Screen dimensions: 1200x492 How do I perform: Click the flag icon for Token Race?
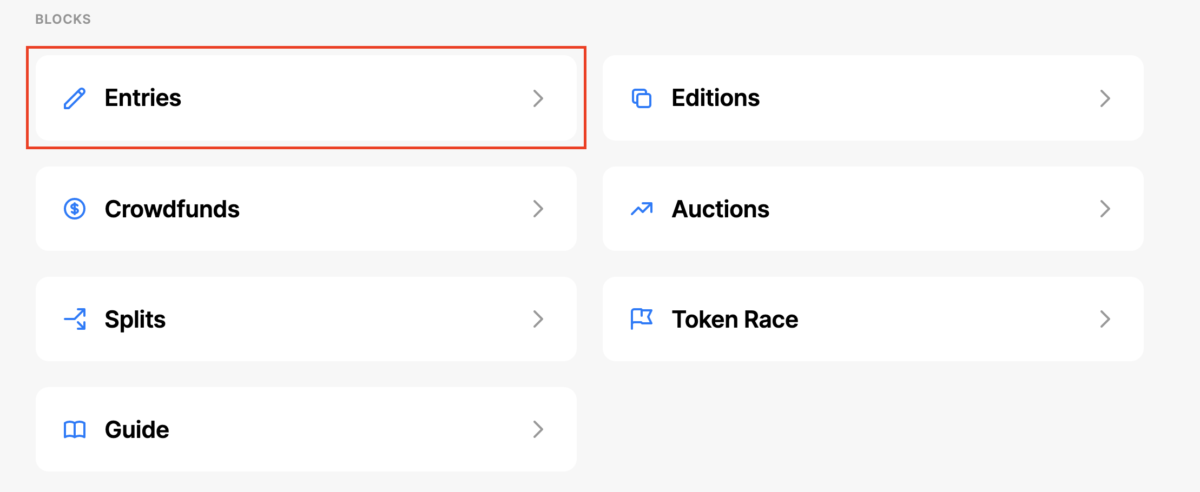(x=642, y=320)
